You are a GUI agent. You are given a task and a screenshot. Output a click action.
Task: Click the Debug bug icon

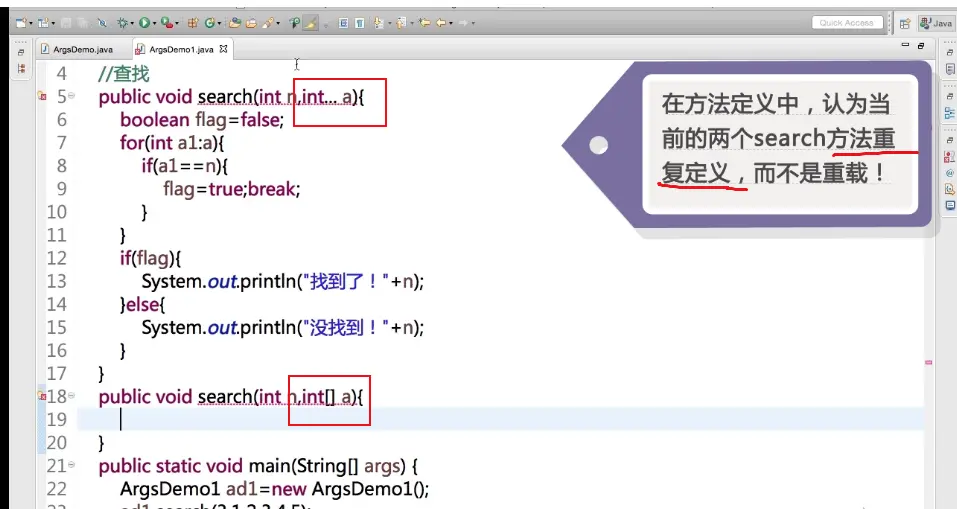point(122,23)
